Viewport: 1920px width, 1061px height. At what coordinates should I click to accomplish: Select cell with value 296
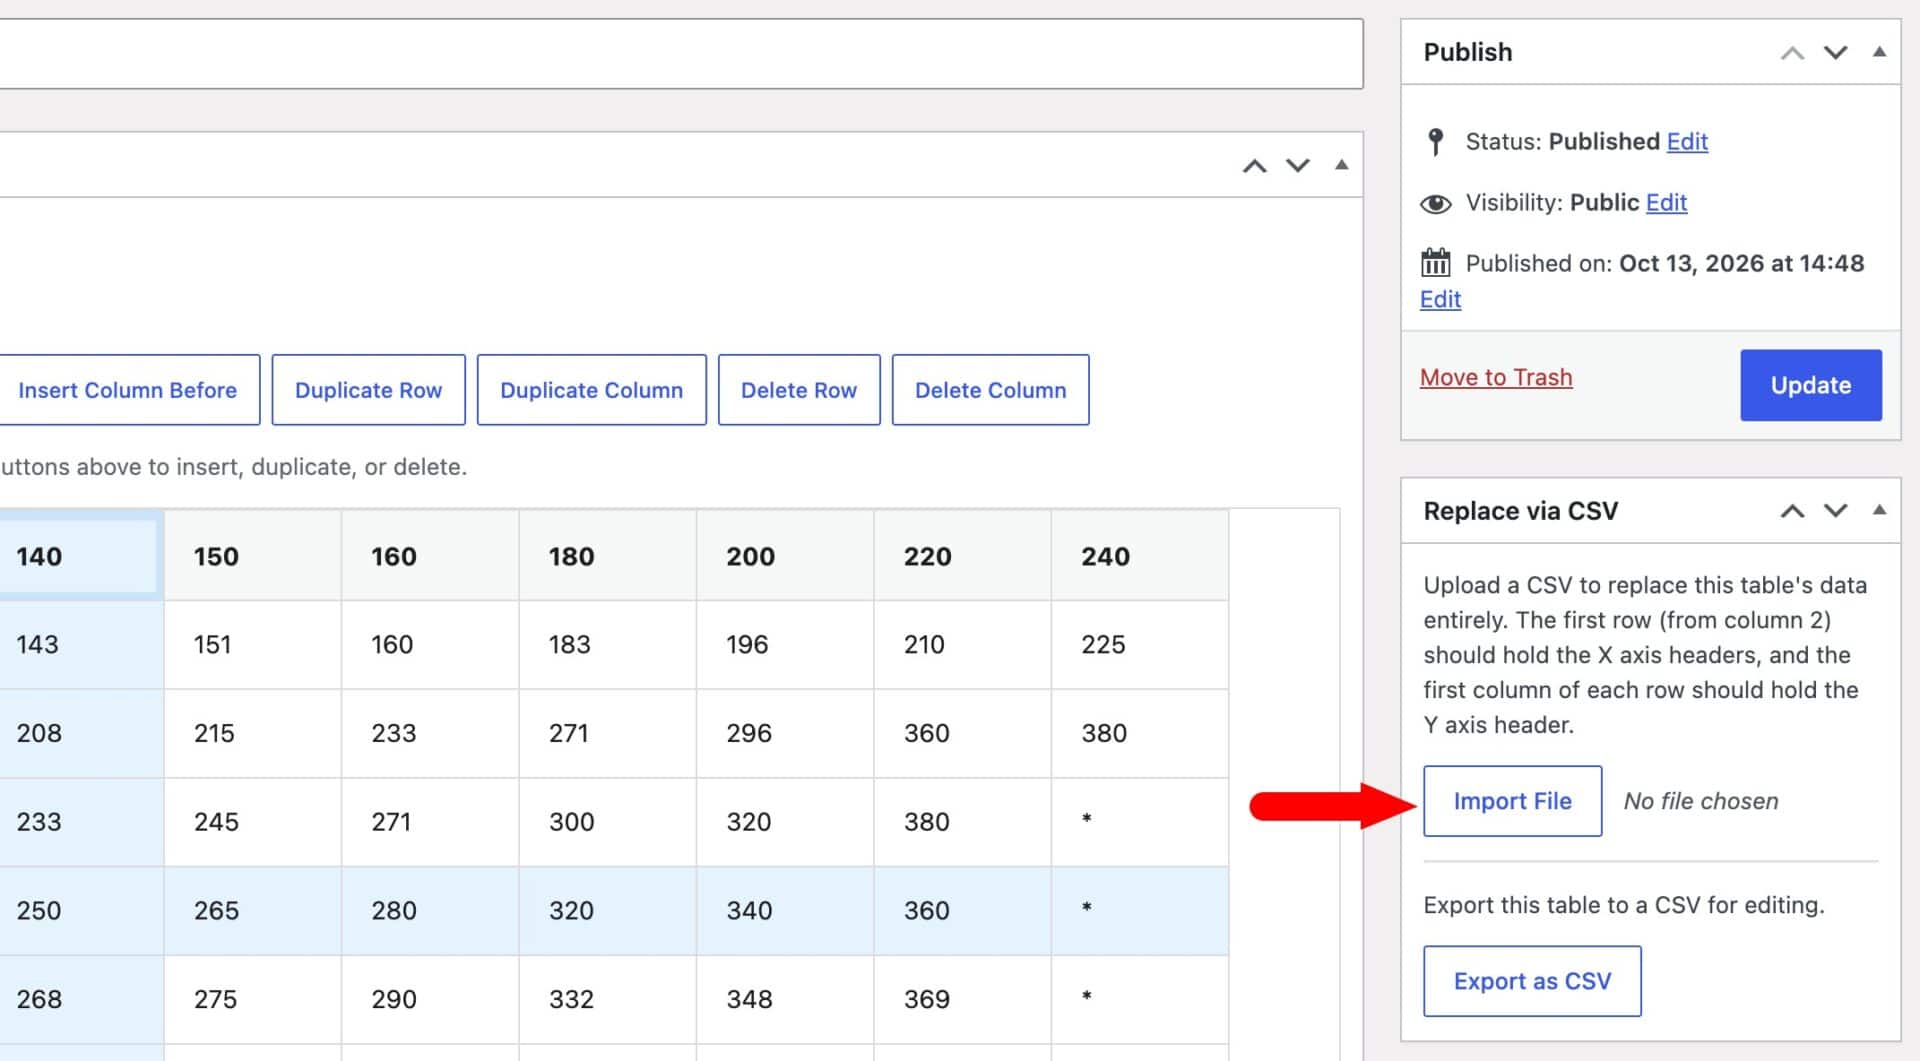click(785, 734)
